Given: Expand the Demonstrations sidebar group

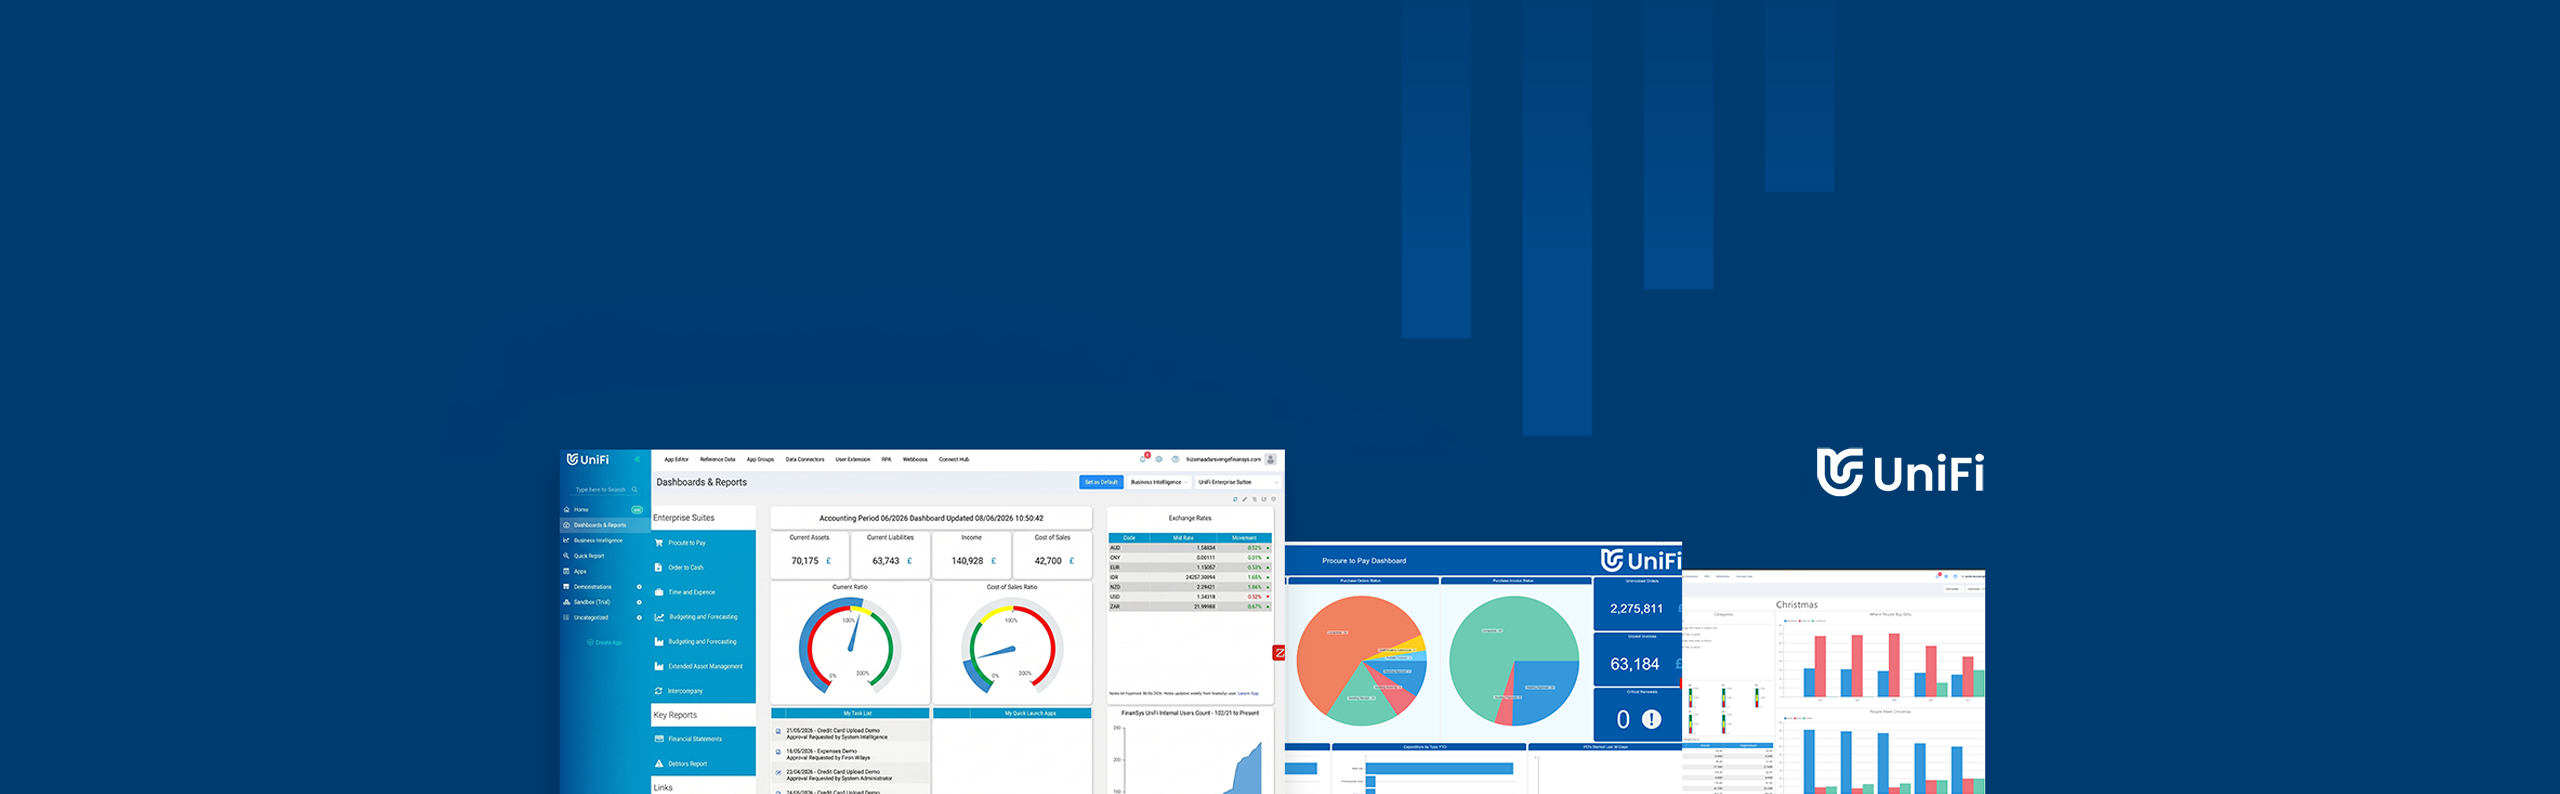Looking at the screenshot, I should pos(639,587).
